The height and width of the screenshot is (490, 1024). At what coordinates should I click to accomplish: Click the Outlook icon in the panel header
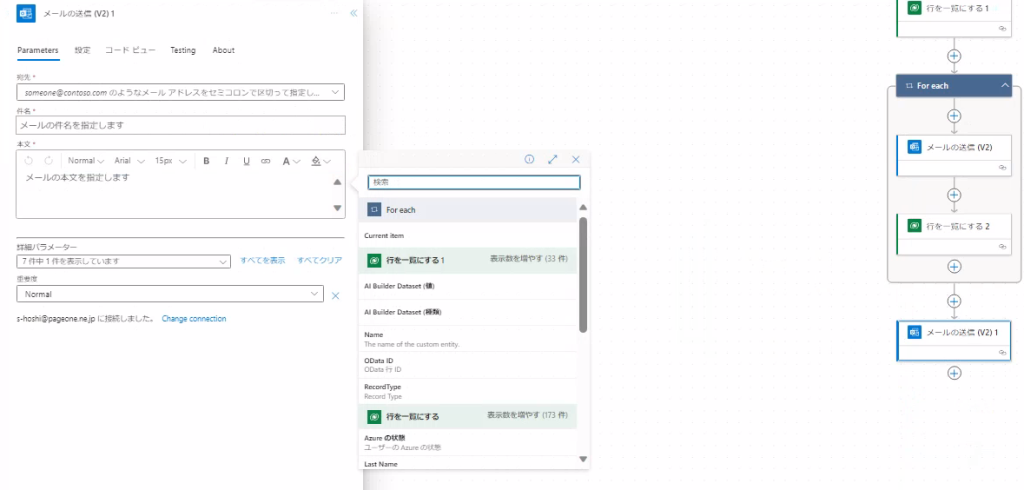[x=26, y=14]
